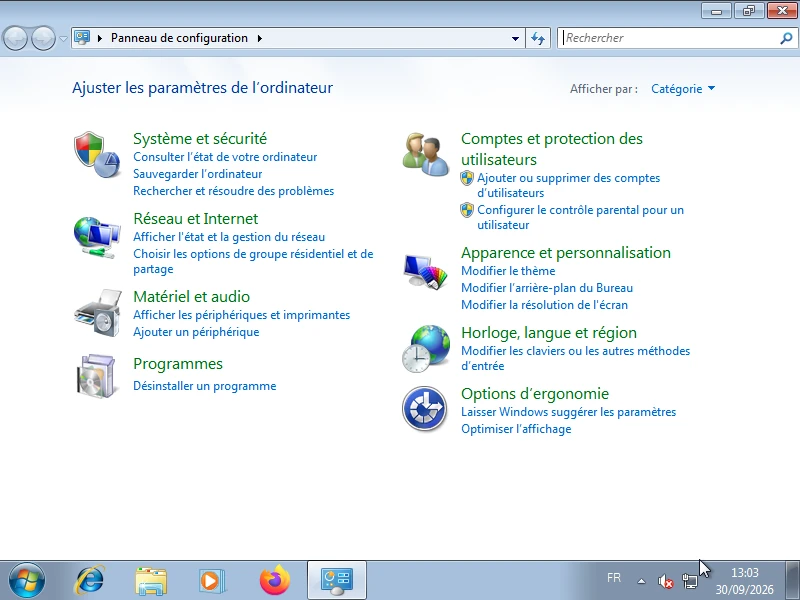Open Comptes et protection des utilisateurs
Viewport: 800px width, 600px height.
[552, 149]
